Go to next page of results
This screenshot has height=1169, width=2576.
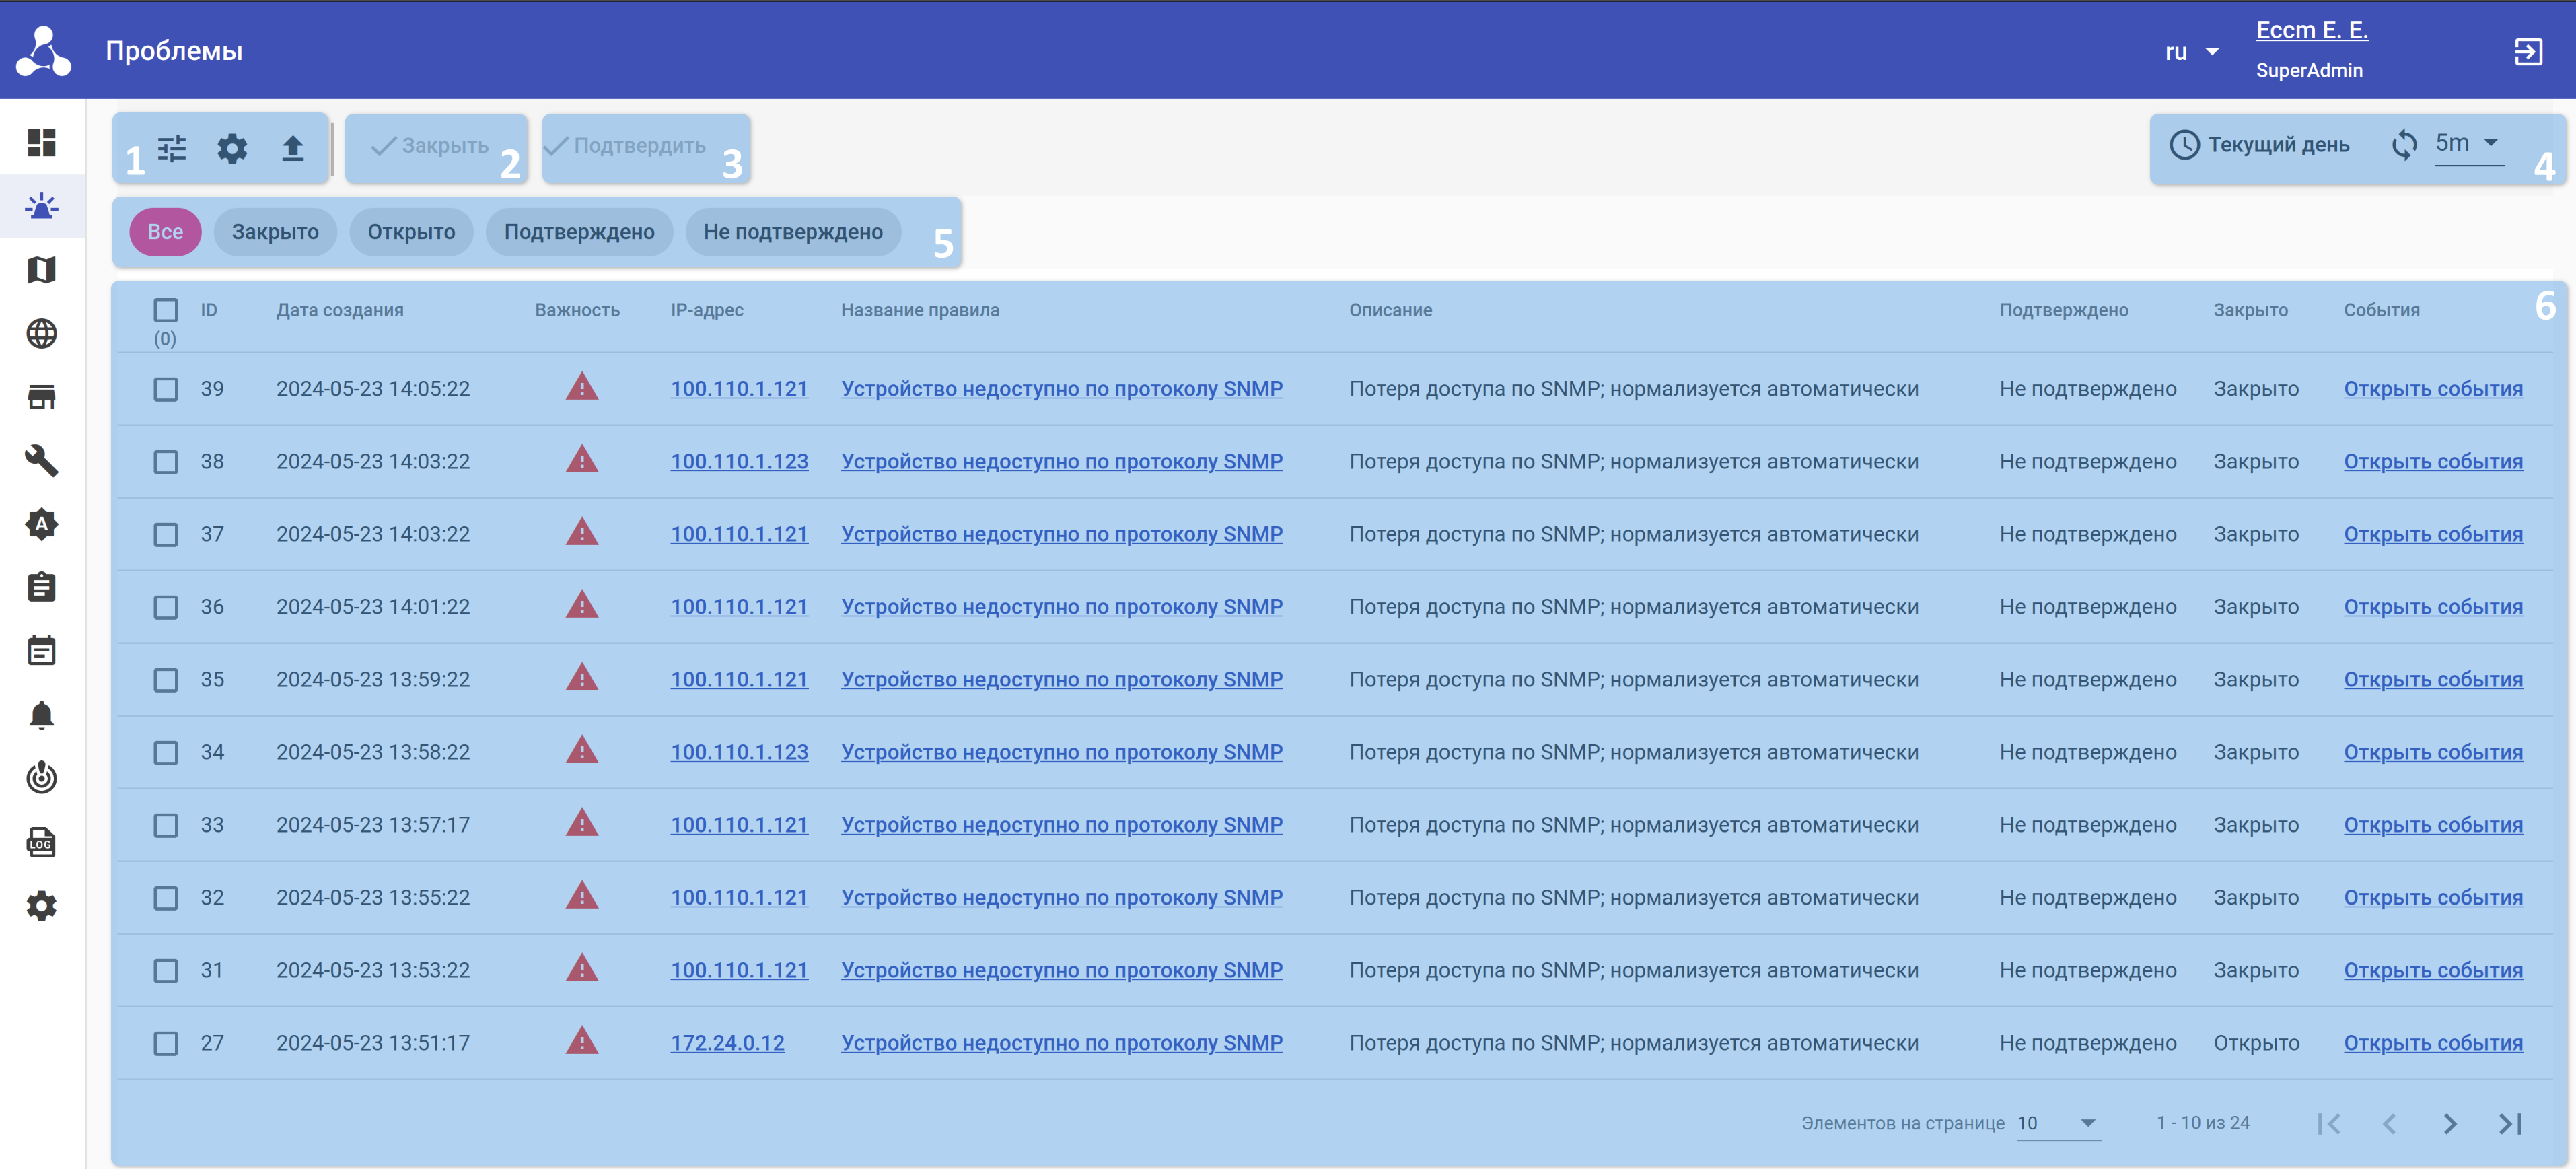point(2449,1123)
